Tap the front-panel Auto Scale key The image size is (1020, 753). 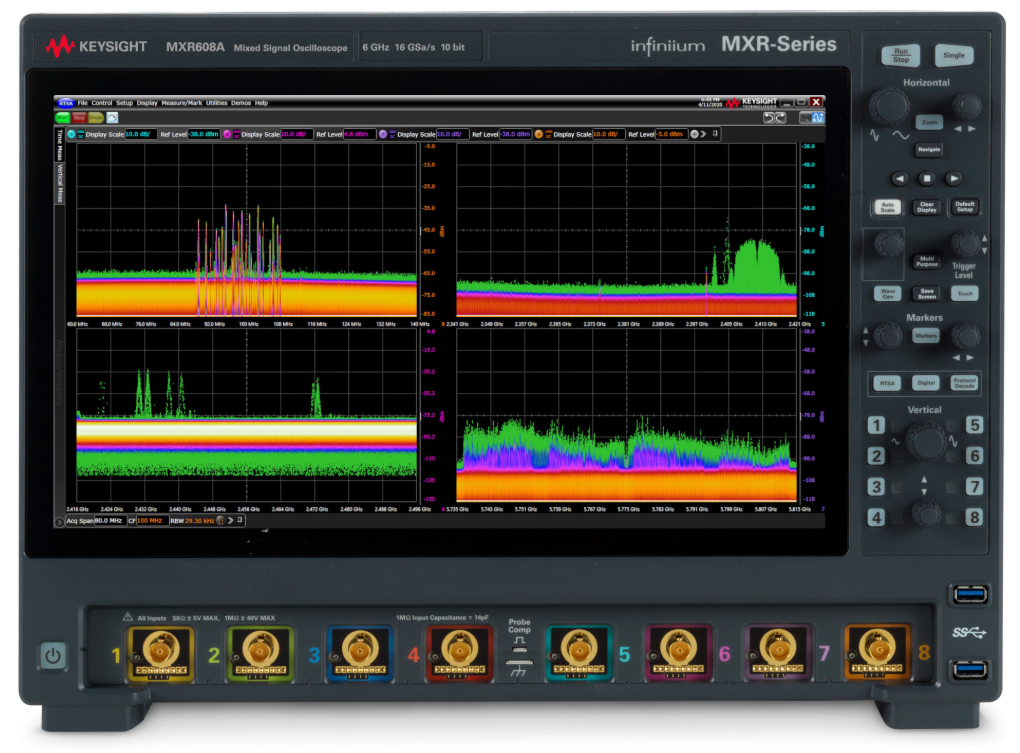pyautogui.click(x=888, y=207)
